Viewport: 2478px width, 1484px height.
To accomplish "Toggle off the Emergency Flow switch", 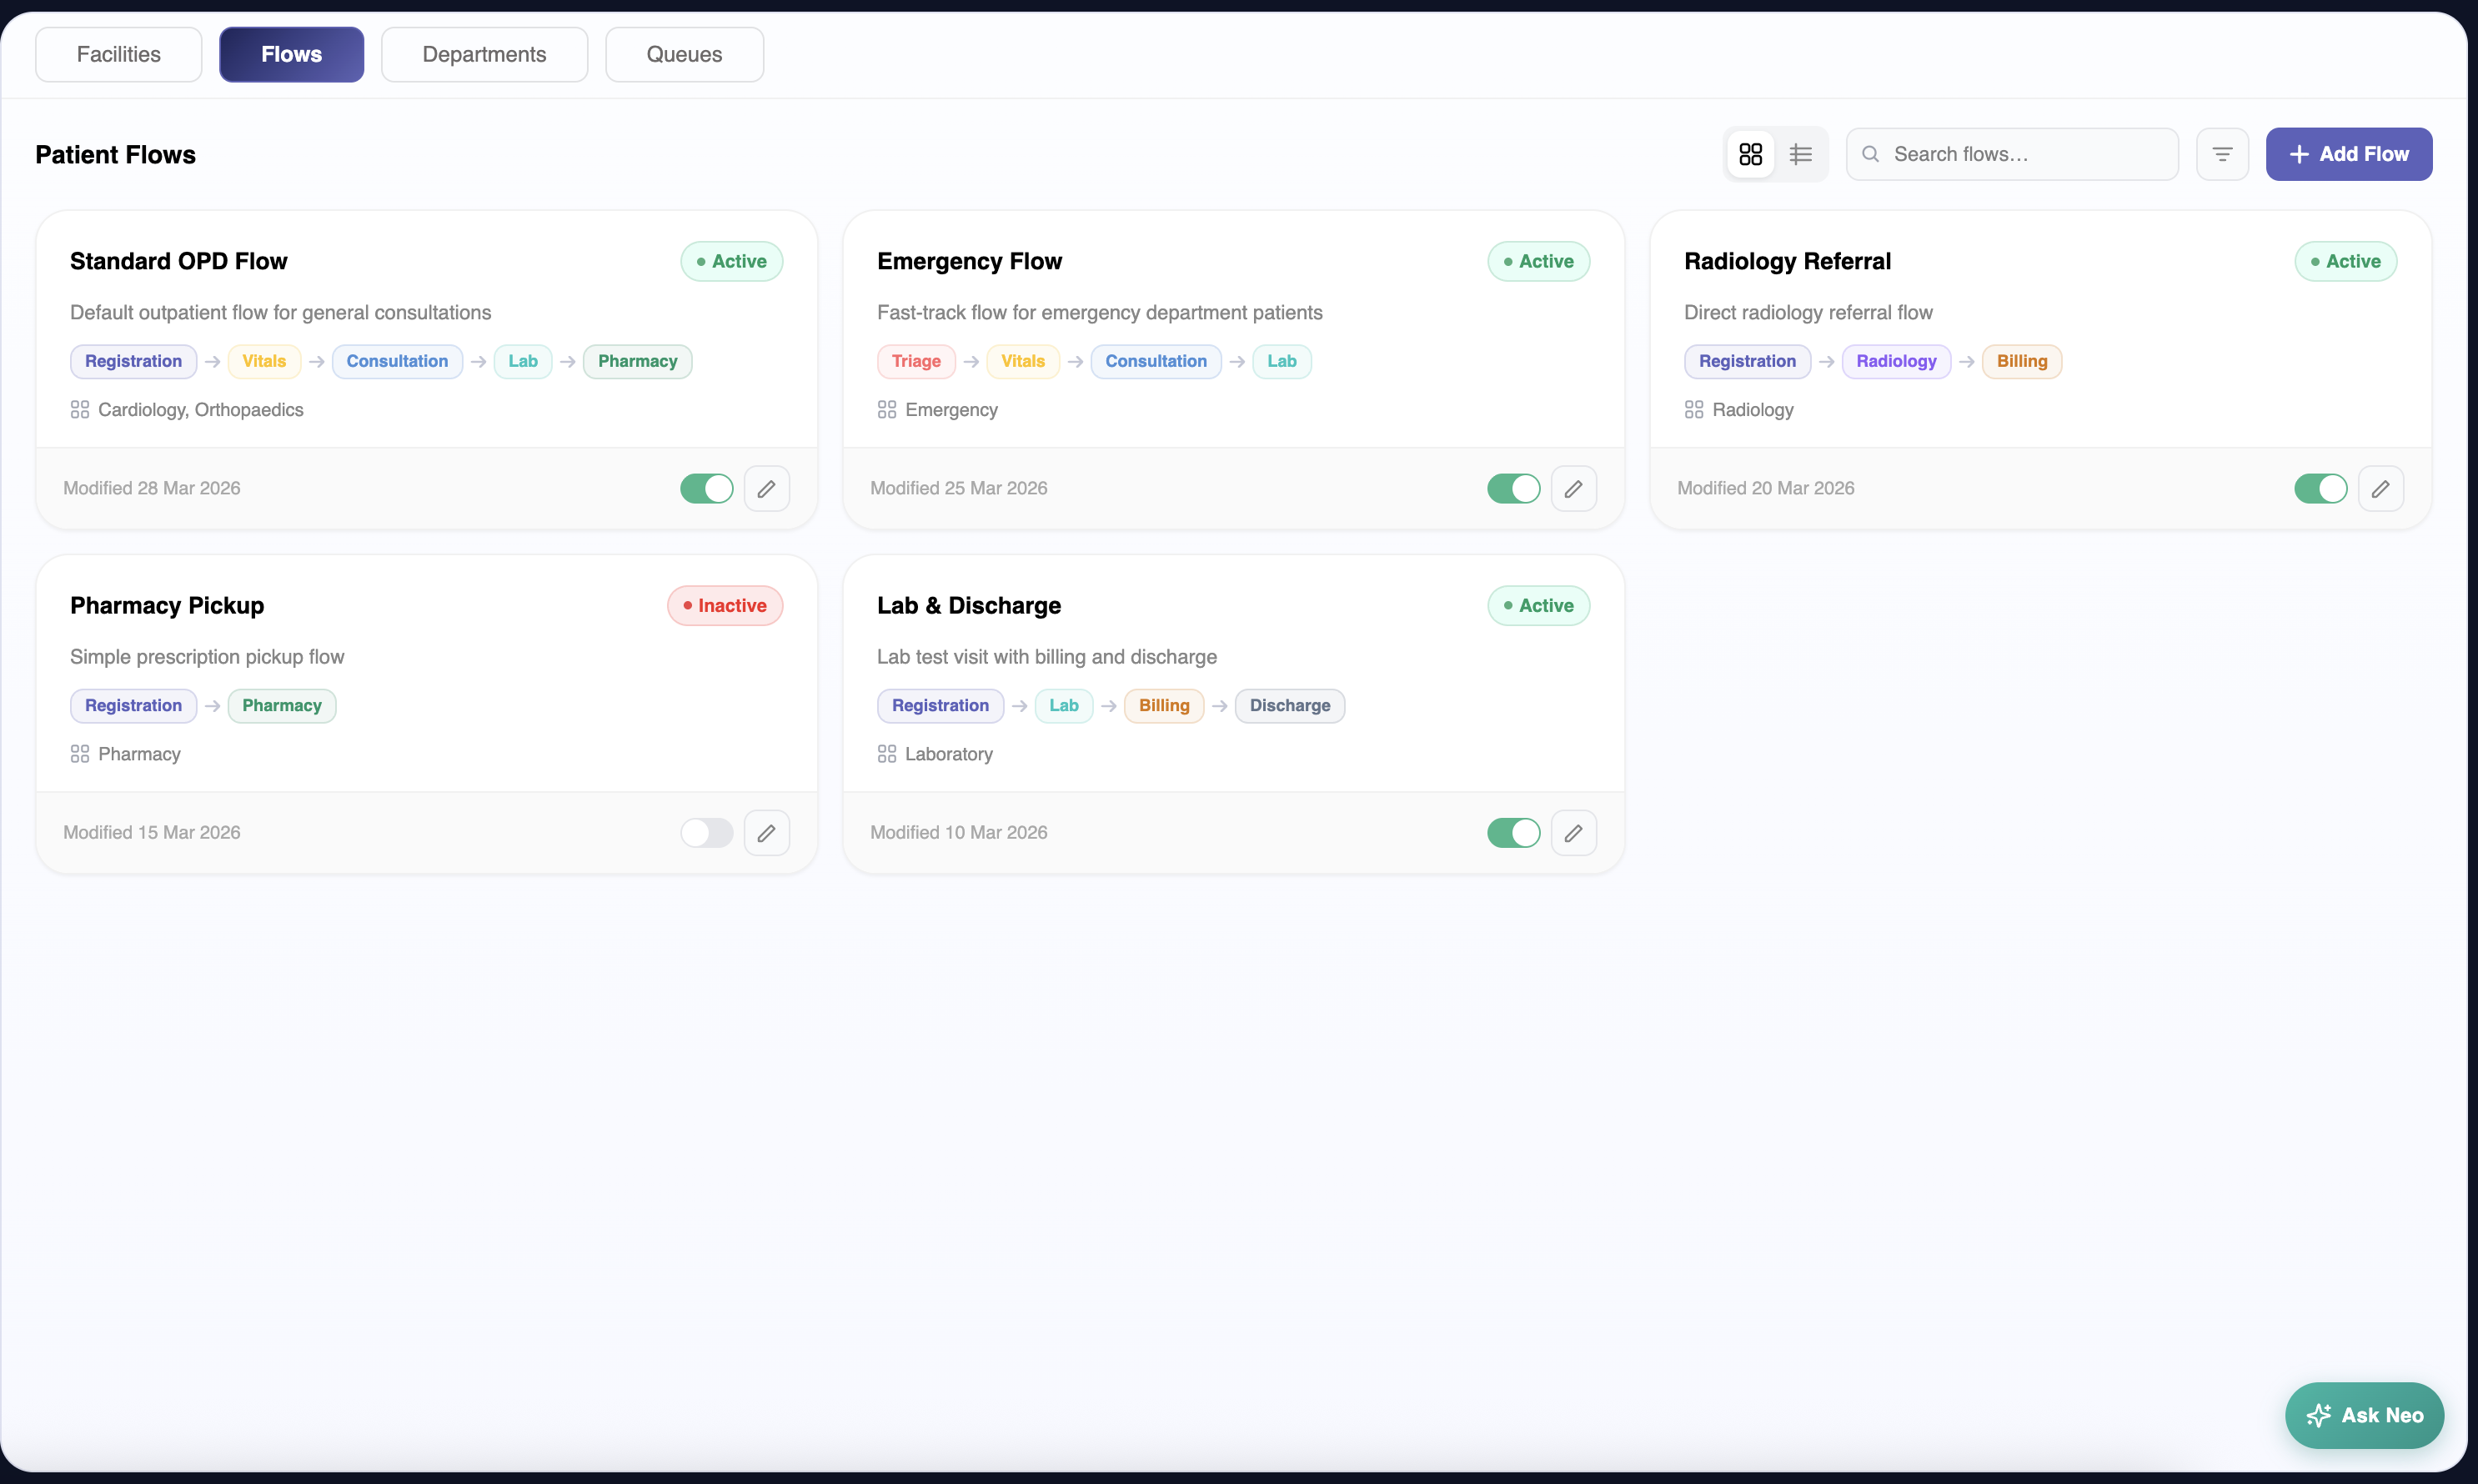I will click(1513, 489).
